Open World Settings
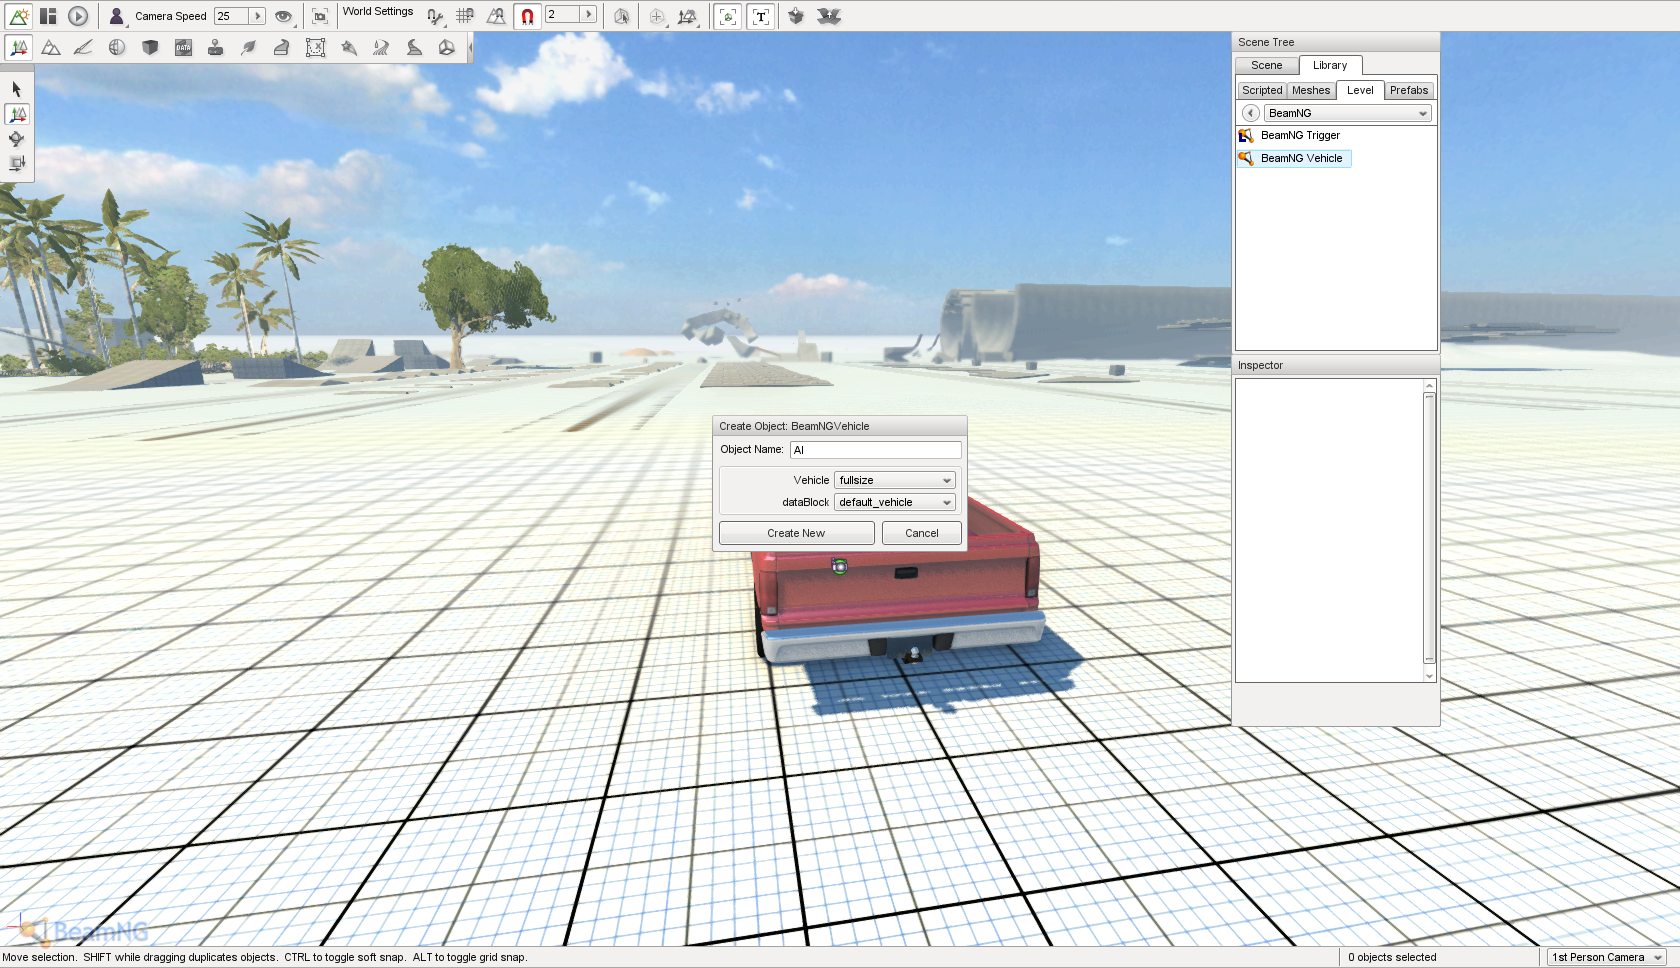Viewport: 1680px width, 968px height. (x=378, y=12)
